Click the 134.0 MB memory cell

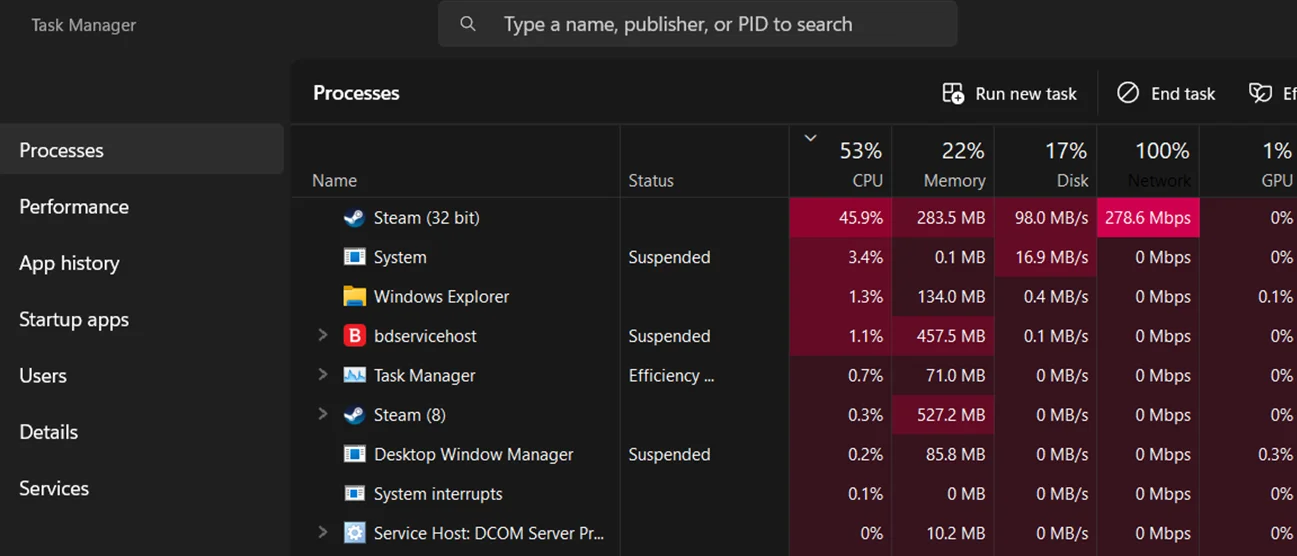coord(943,297)
